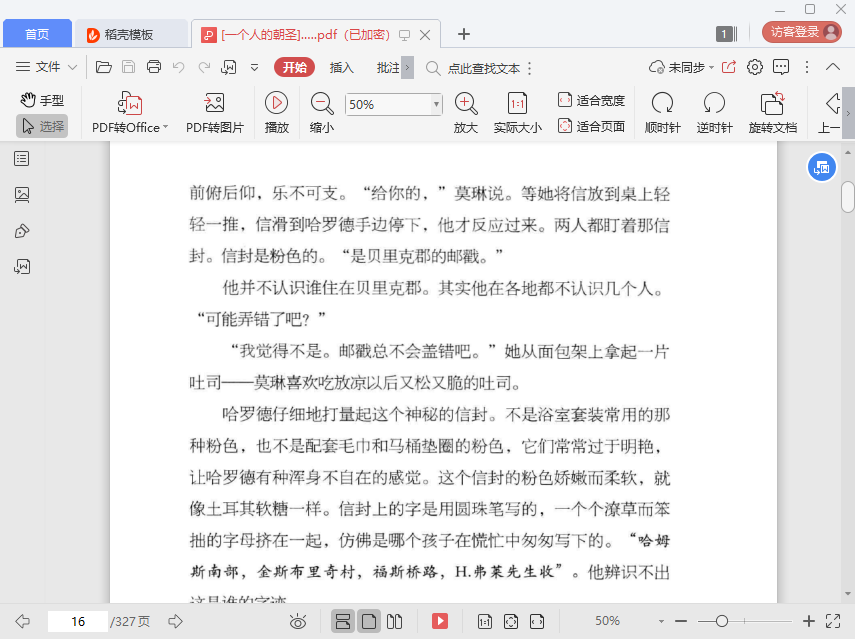This screenshot has height=639, width=855.
Task: Open the zoom percentage dropdown
Action: tap(436, 104)
